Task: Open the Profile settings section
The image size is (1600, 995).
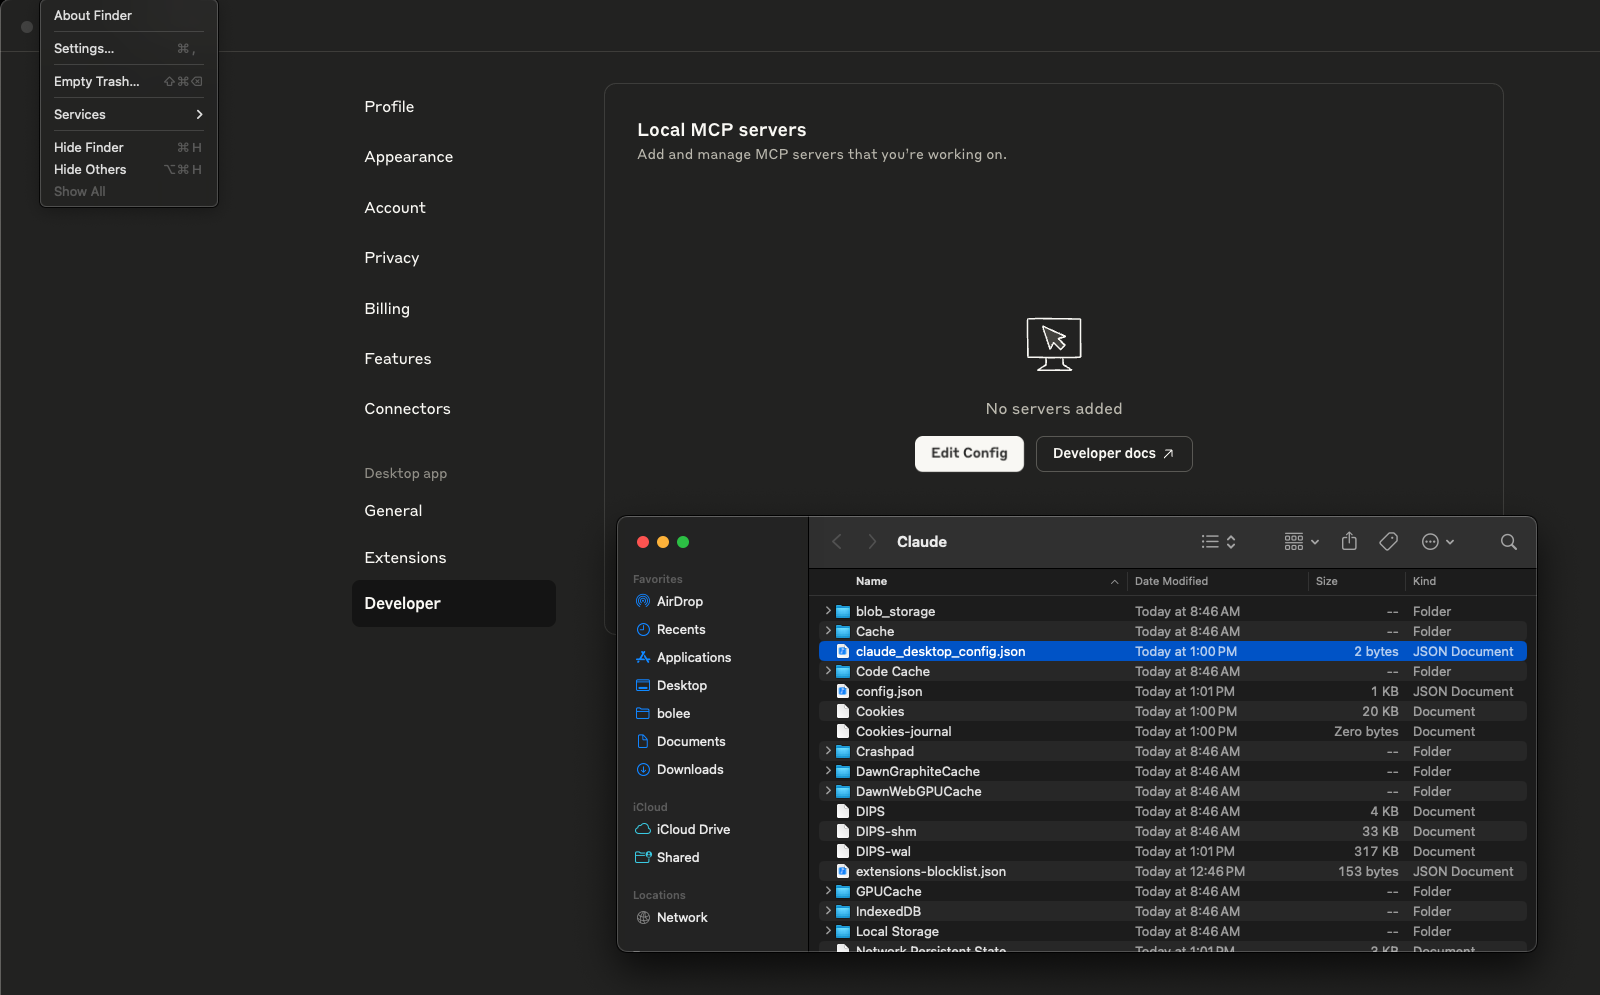Action: click(389, 107)
